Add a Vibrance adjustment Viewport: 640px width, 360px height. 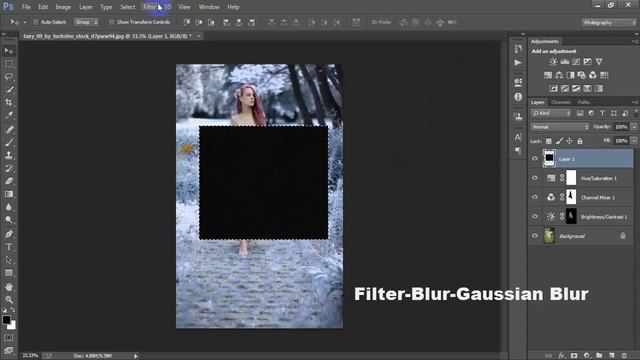tap(599, 62)
